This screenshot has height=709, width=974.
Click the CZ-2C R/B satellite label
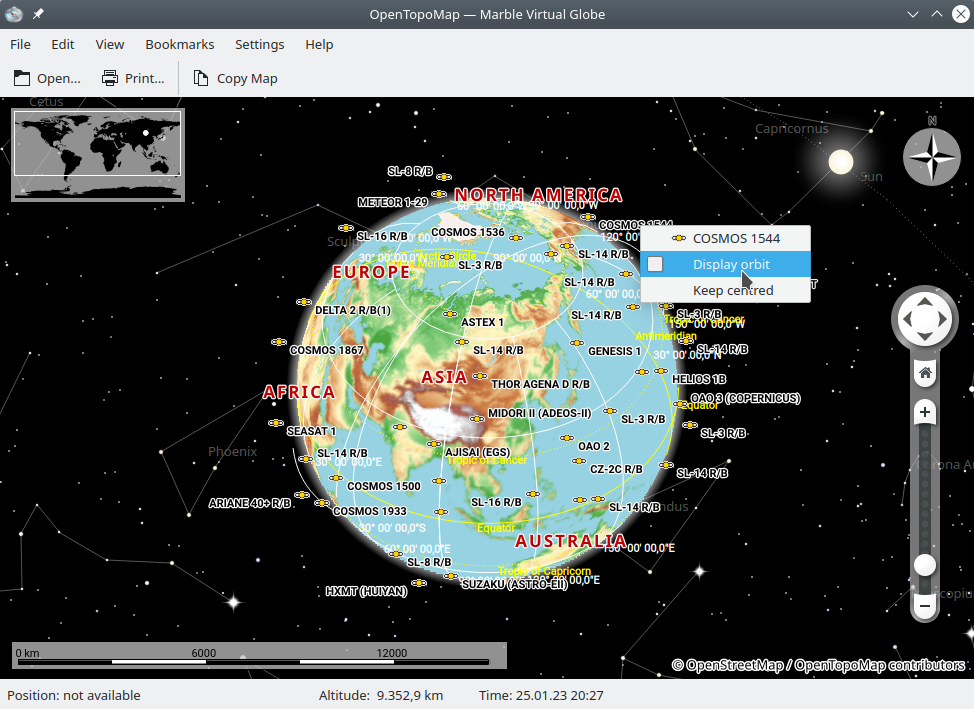(x=616, y=469)
